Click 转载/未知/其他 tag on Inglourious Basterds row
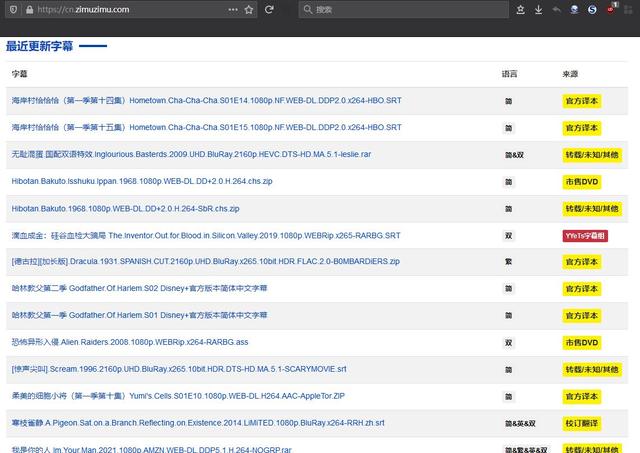 coord(592,155)
